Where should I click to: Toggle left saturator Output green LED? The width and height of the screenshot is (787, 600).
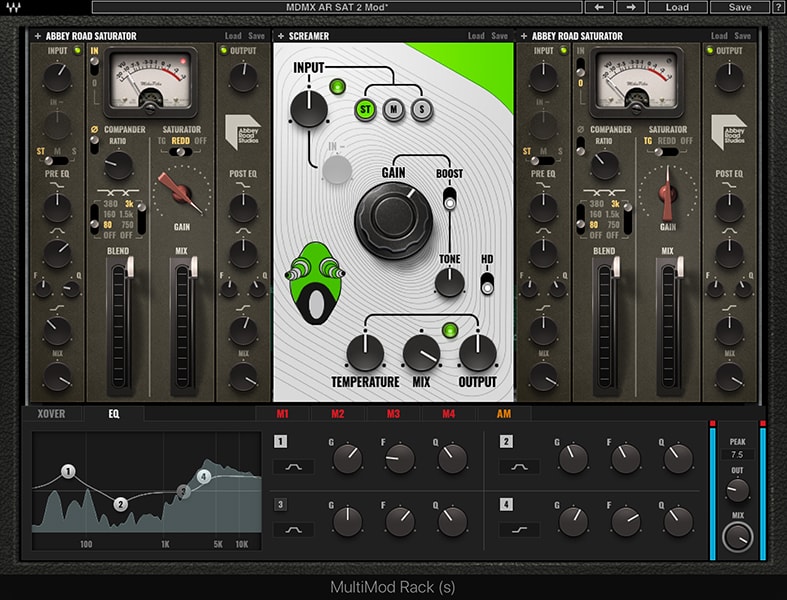[223, 50]
